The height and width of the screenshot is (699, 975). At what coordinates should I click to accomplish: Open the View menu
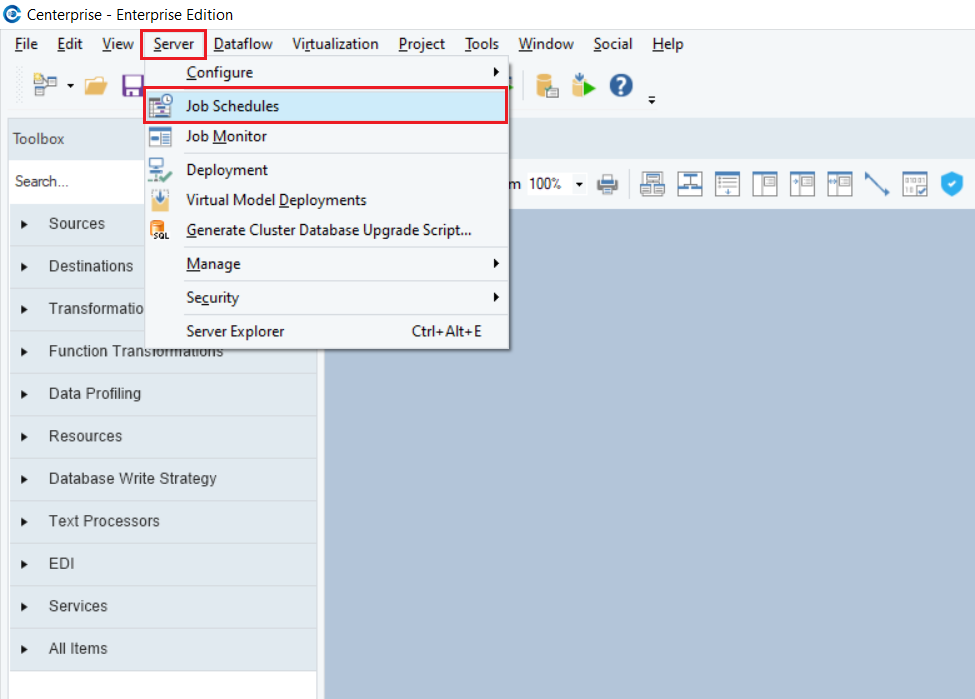coord(118,44)
